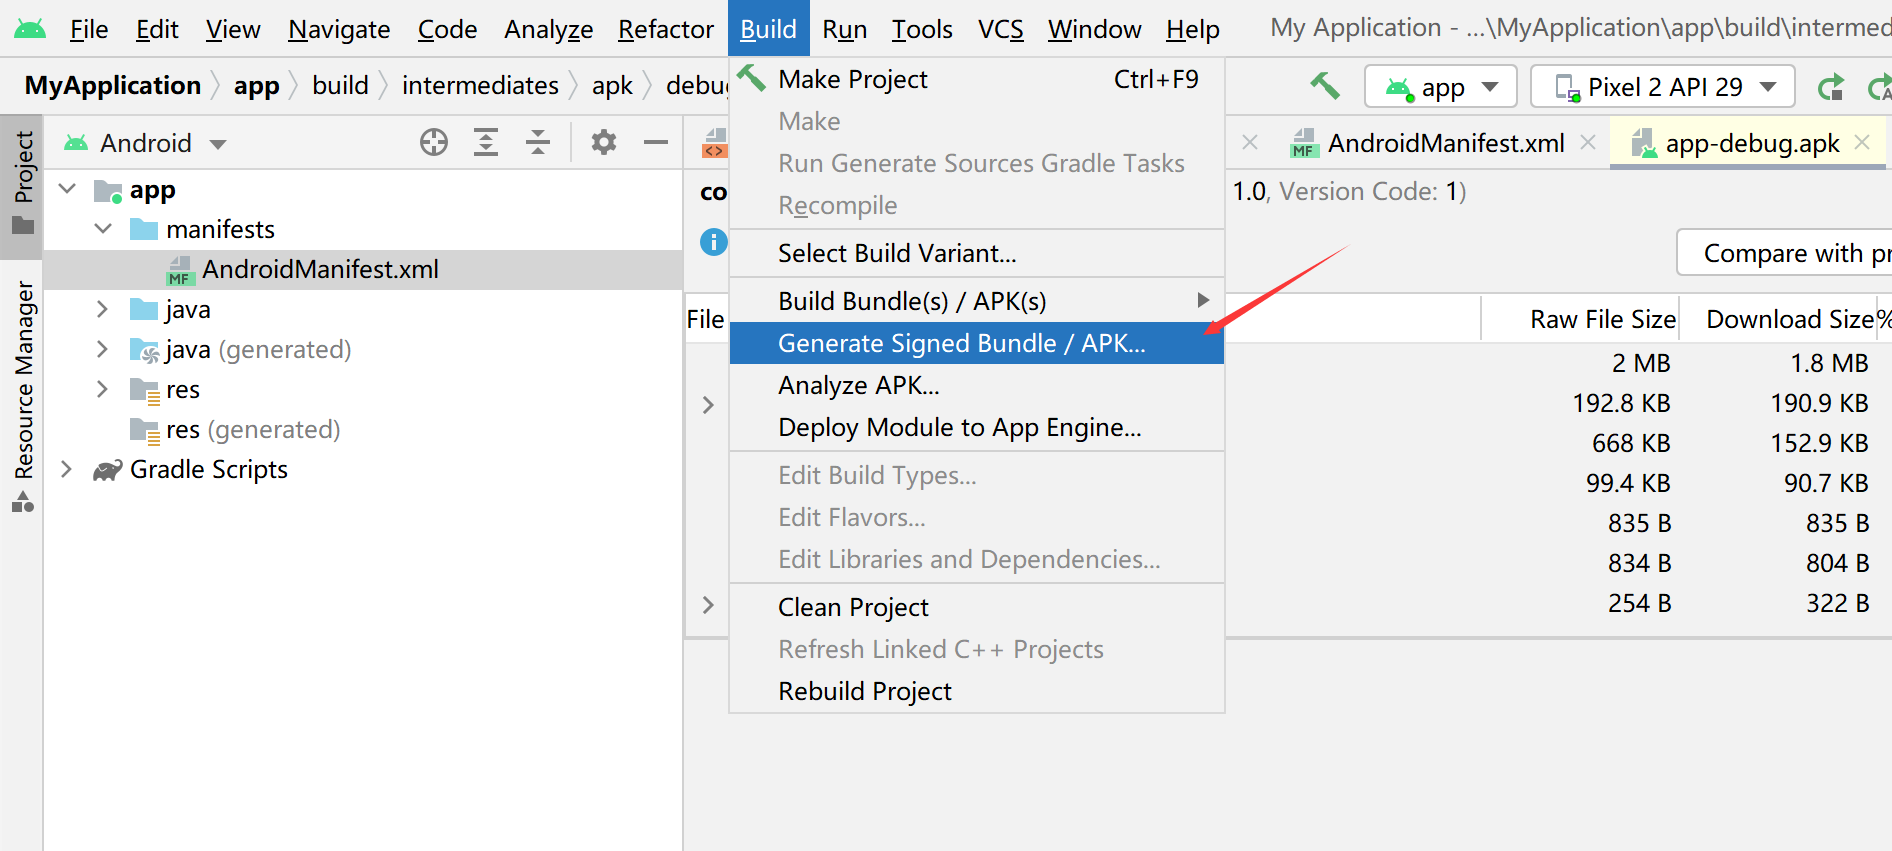Click the Collapse All icon in Project panel

[538, 143]
